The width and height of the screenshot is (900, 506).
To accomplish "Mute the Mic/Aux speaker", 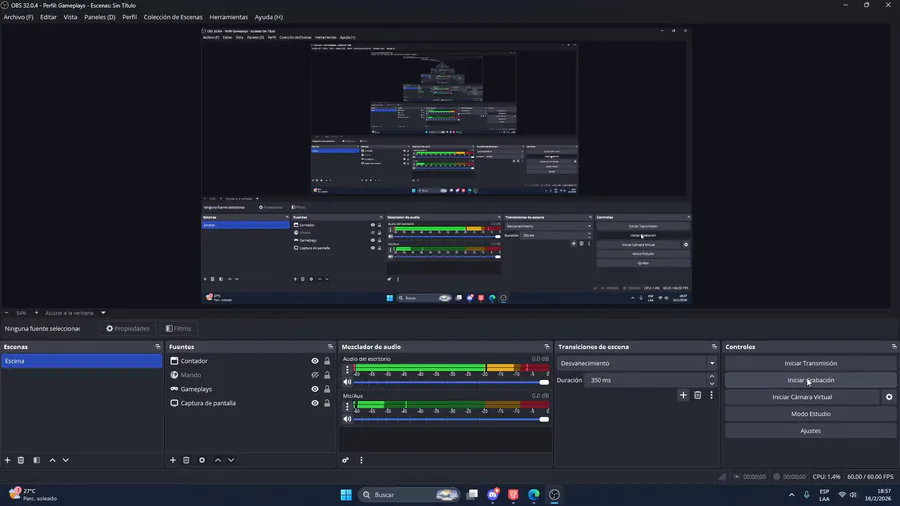I will click(x=347, y=419).
